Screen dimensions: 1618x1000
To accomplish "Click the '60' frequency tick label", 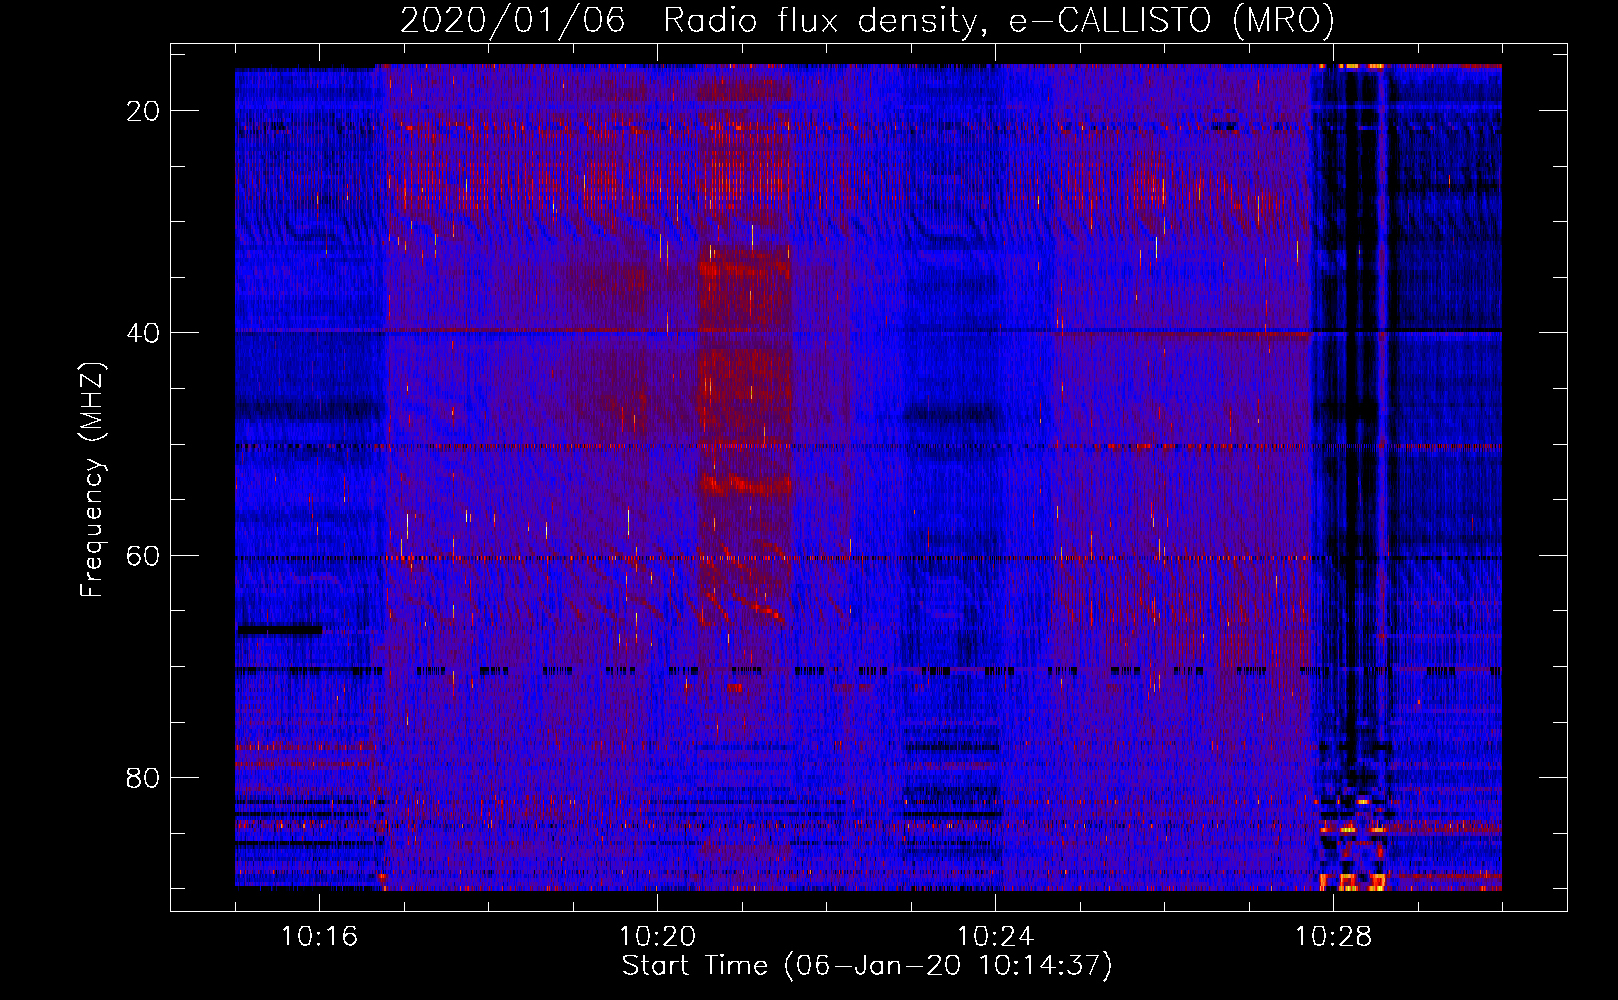I will (x=143, y=556).
